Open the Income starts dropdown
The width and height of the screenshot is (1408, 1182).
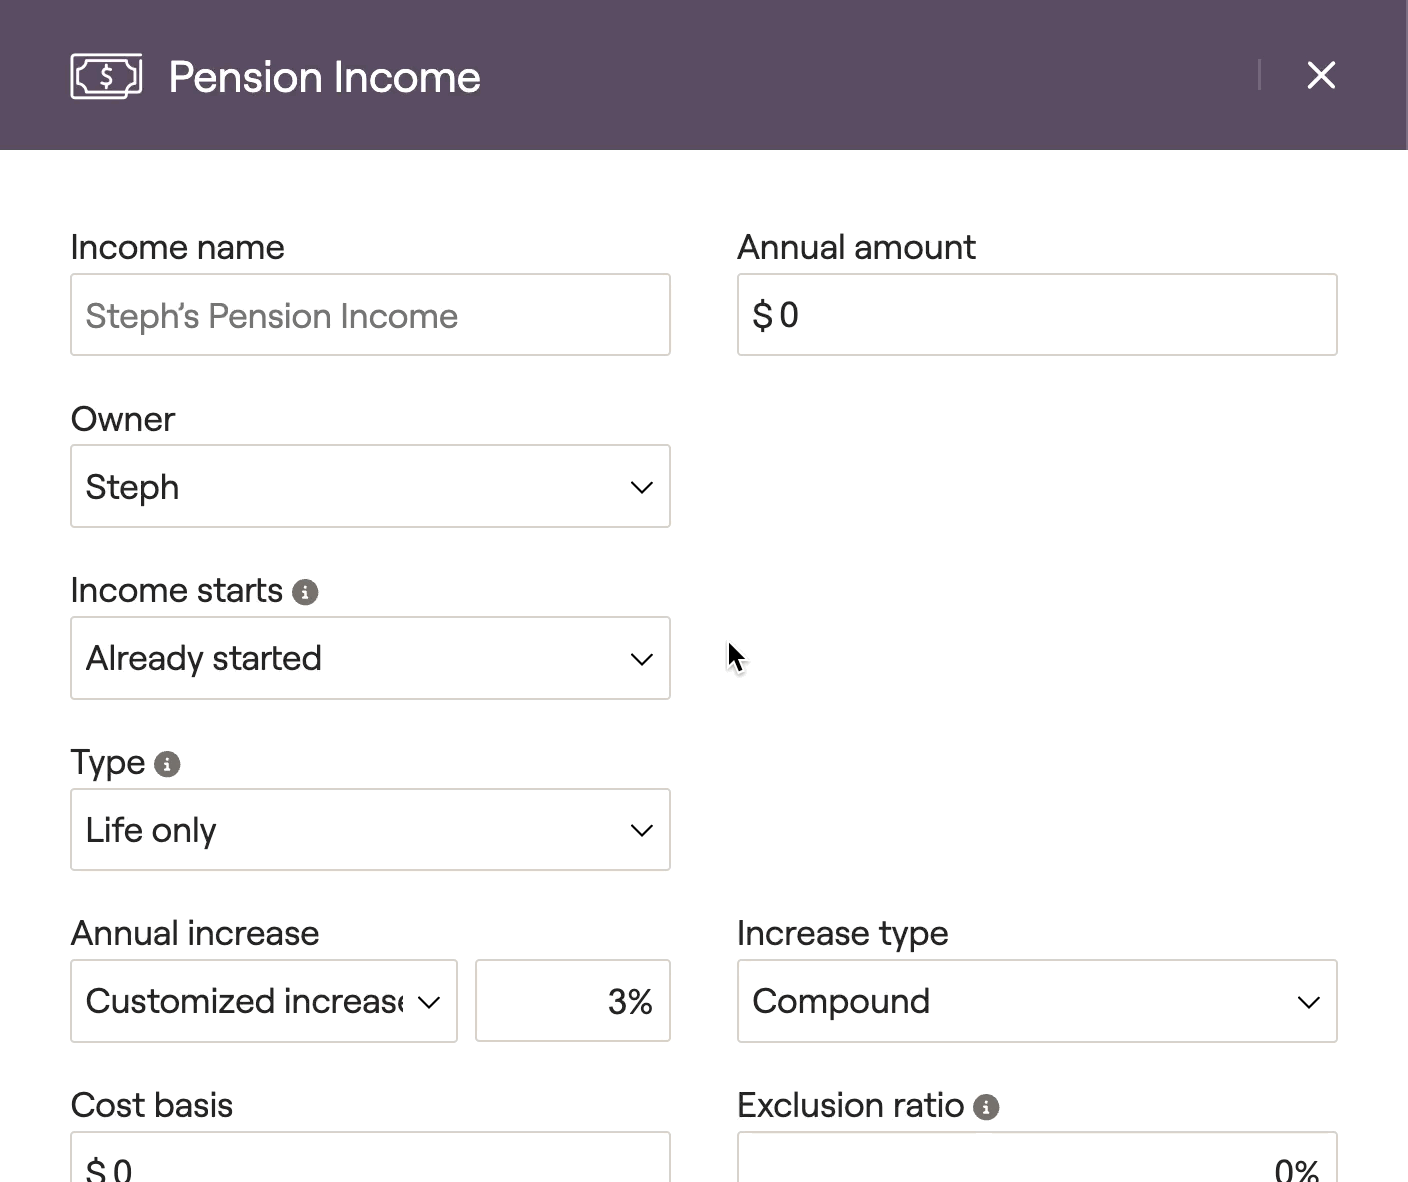(x=370, y=658)
